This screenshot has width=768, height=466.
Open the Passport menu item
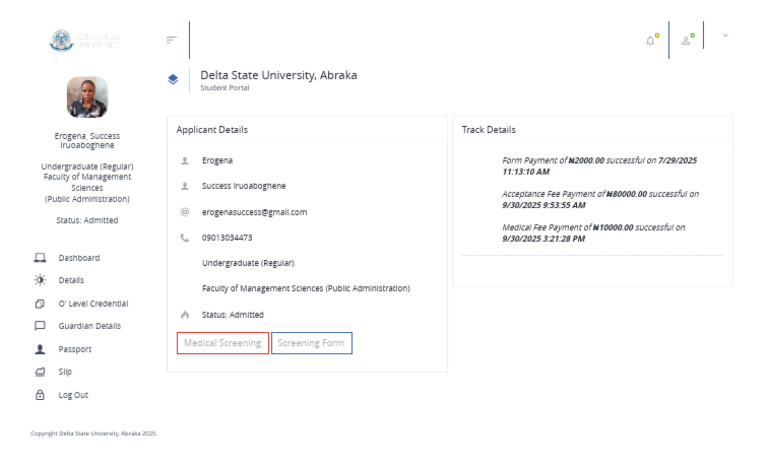tap(75, 349)
